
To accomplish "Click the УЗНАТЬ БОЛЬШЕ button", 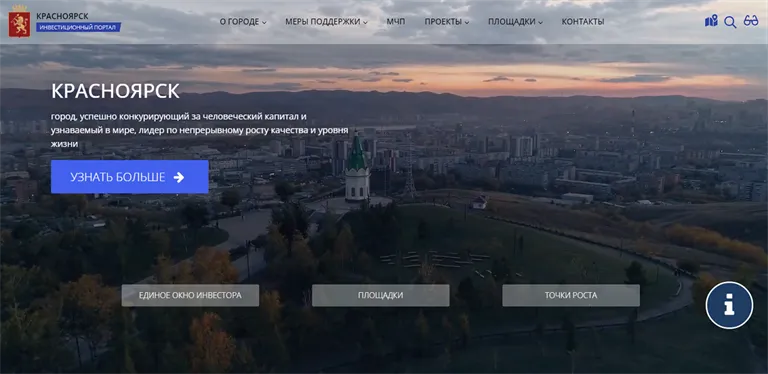I will 130,177.
